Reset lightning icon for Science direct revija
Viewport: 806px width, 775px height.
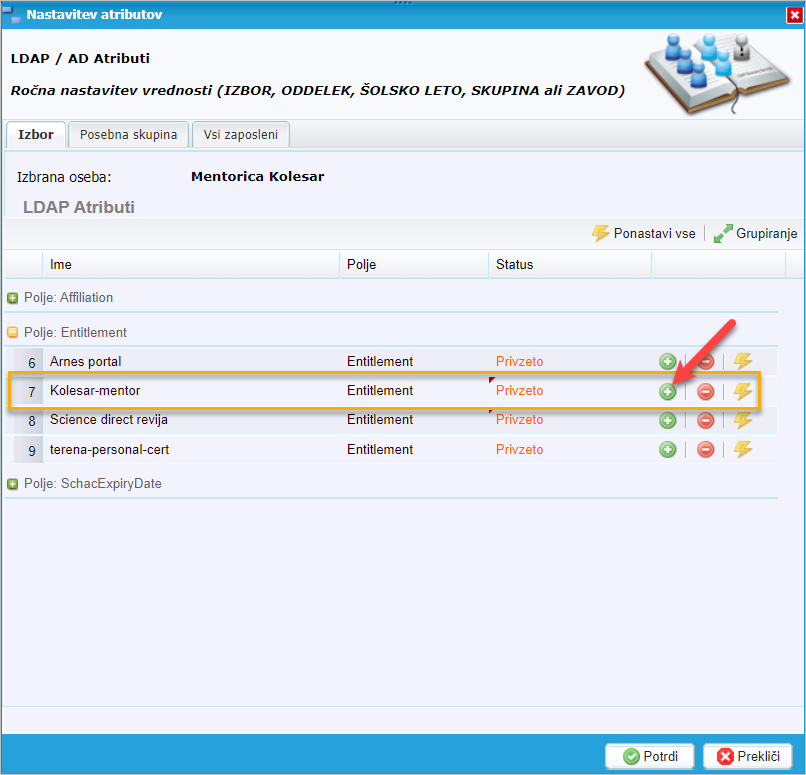click(x=743, y=420)
